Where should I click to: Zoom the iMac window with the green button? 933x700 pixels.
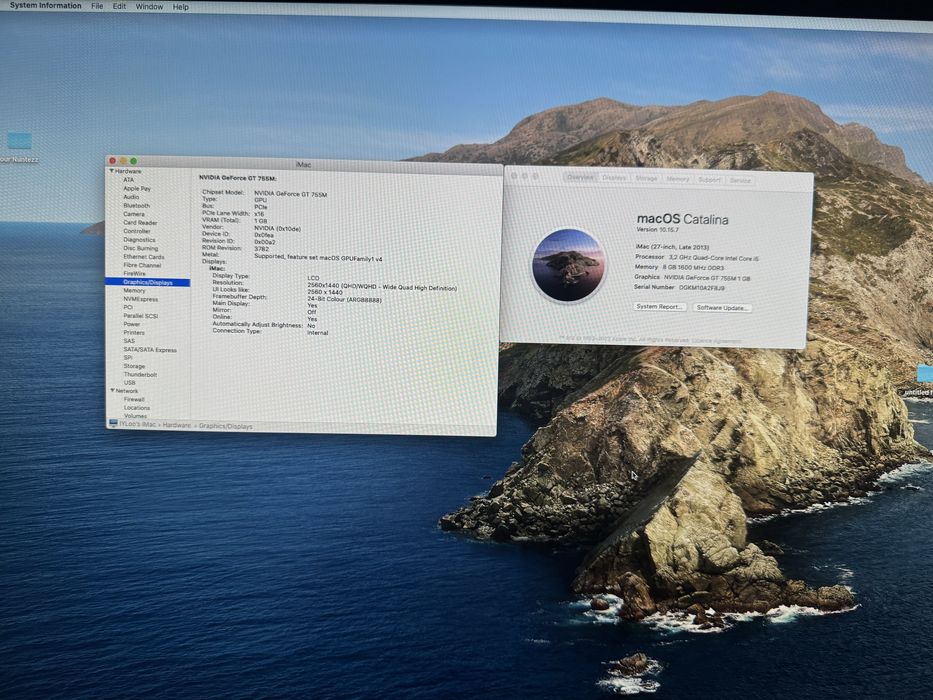click(x=134, y=161)
